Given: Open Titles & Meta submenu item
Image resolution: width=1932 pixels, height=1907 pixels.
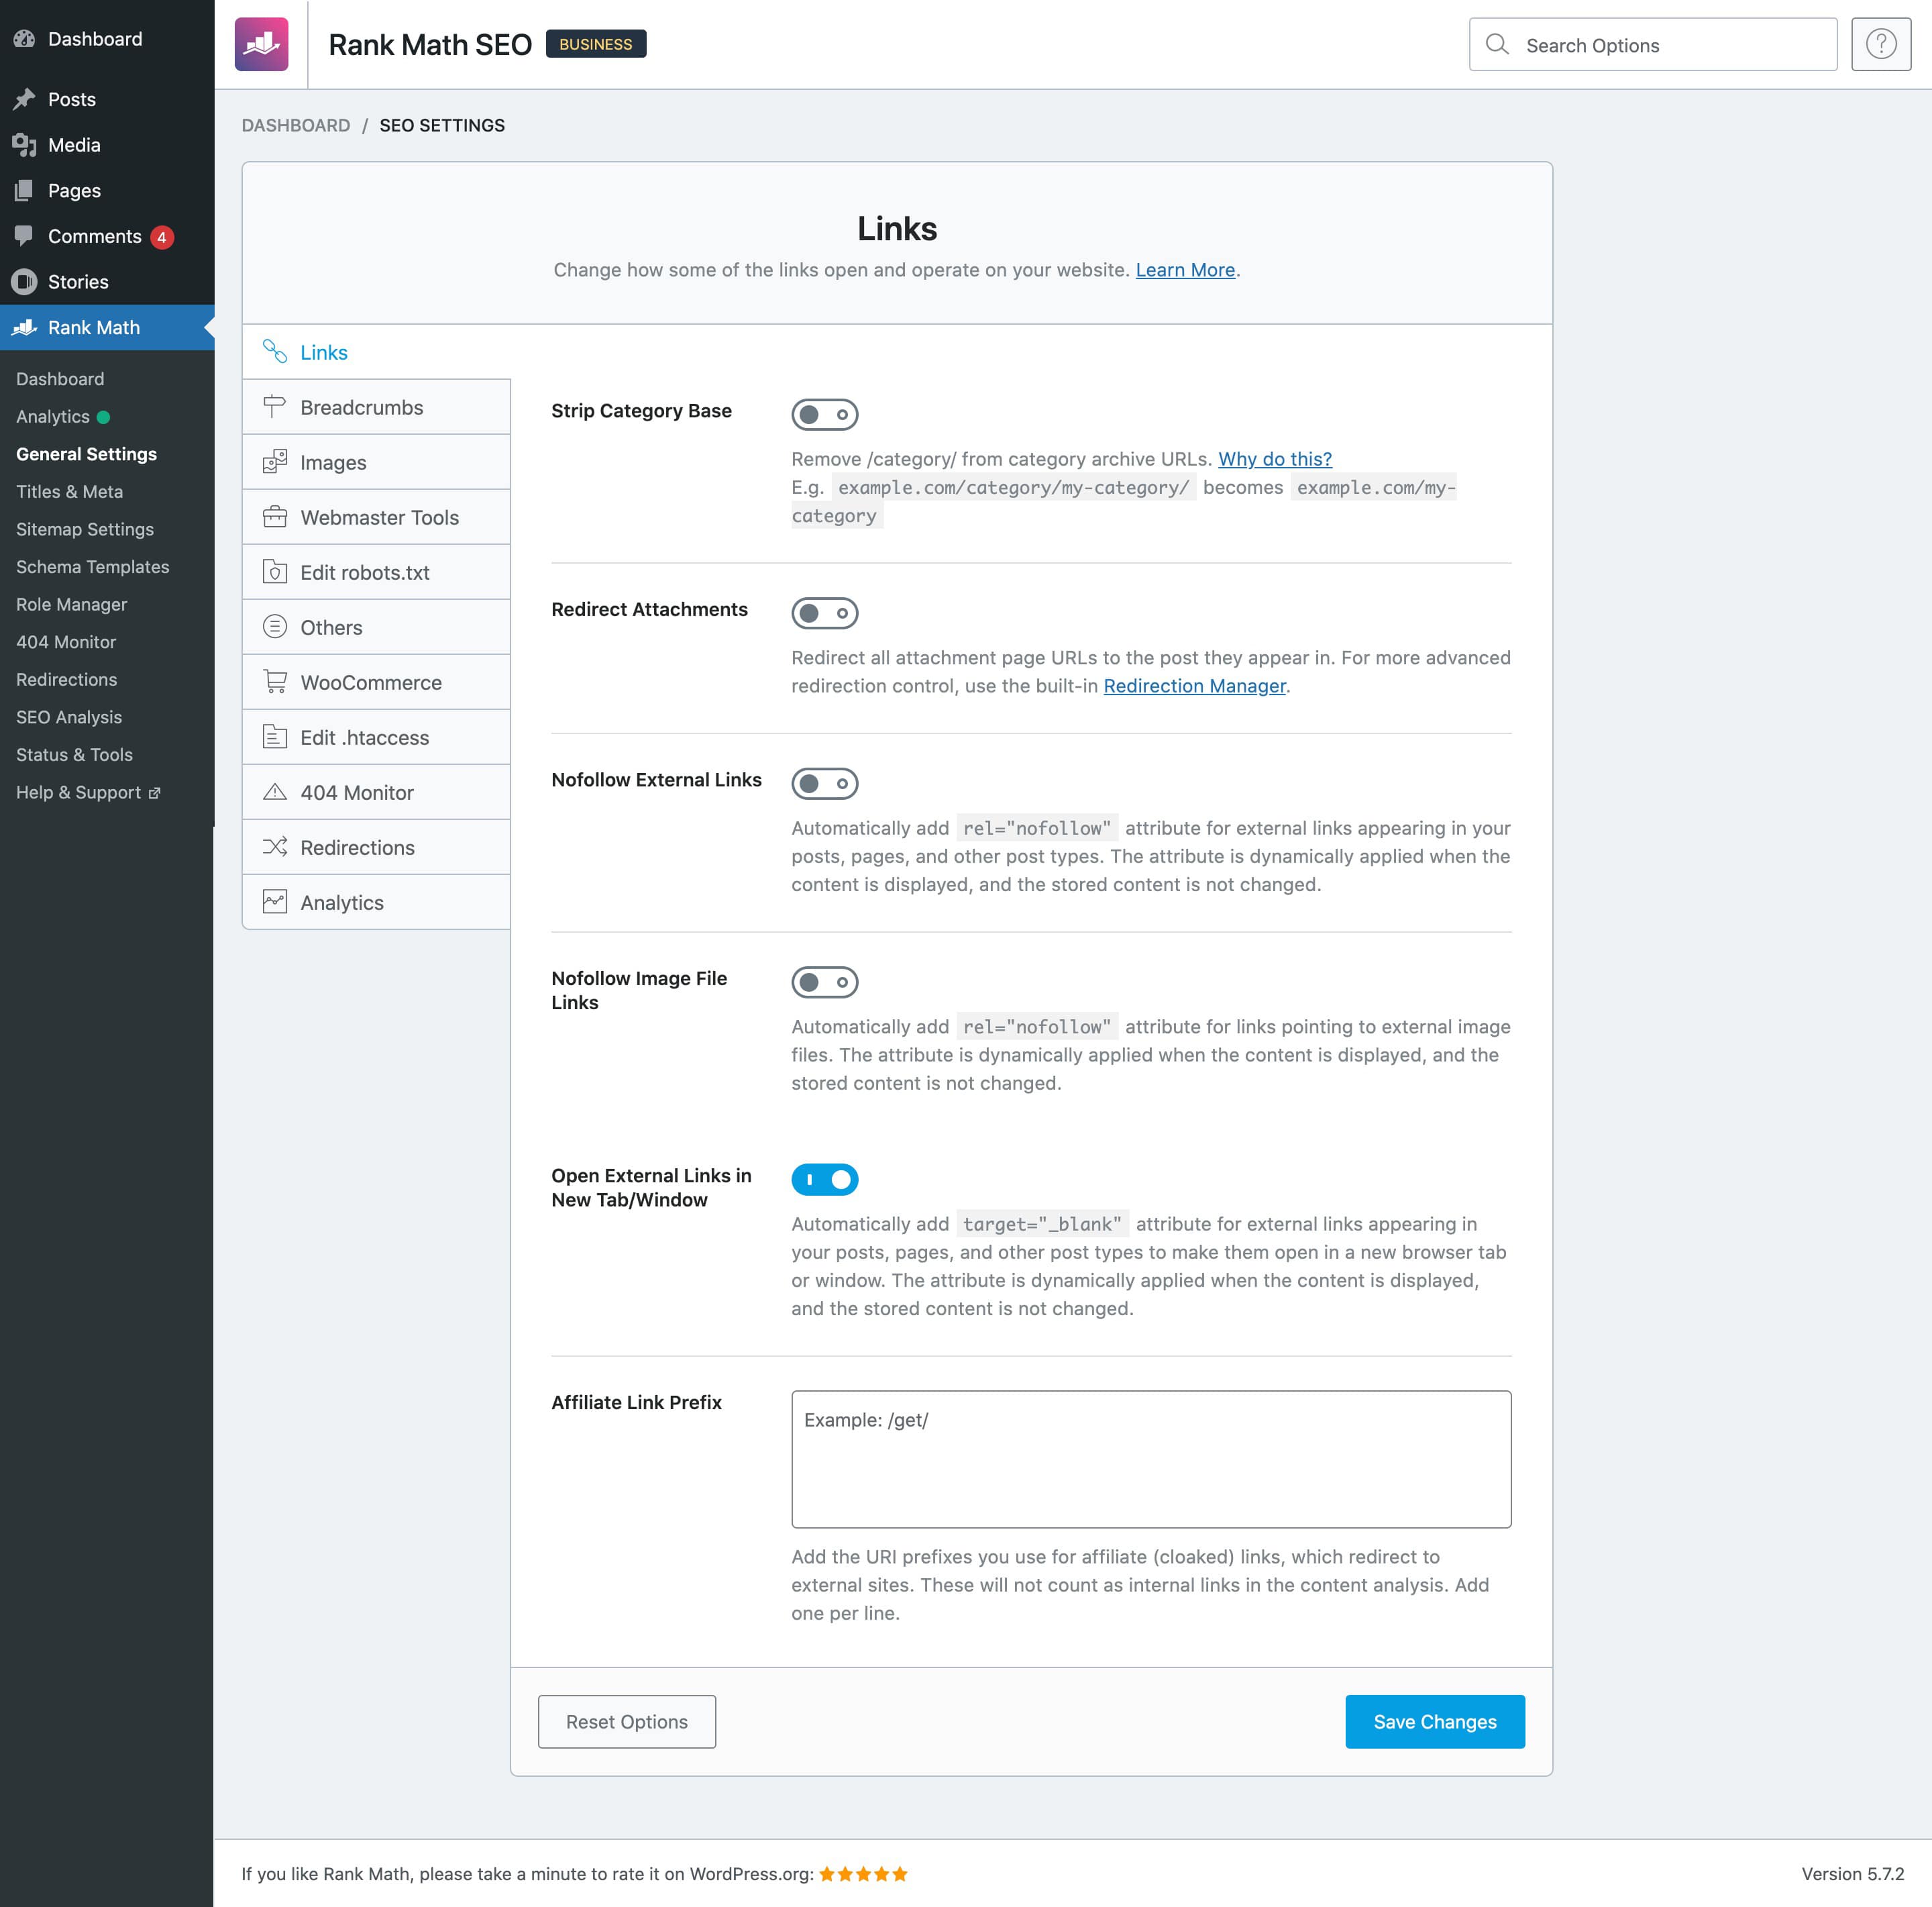Looking at the screenshot, I should [x=69, y=491].
